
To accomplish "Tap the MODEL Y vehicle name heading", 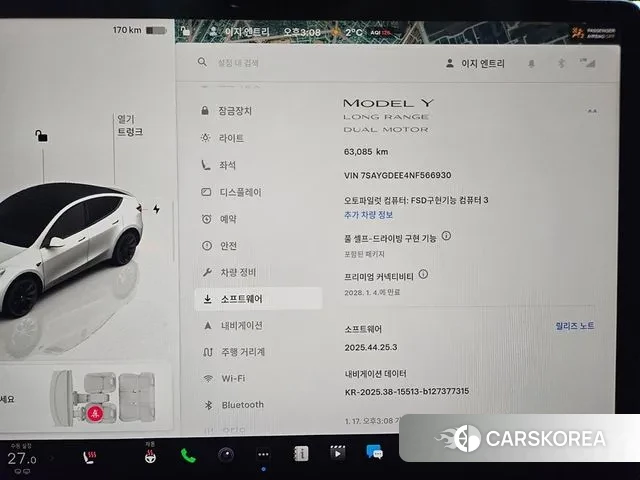I will click(x=388, y=103).
